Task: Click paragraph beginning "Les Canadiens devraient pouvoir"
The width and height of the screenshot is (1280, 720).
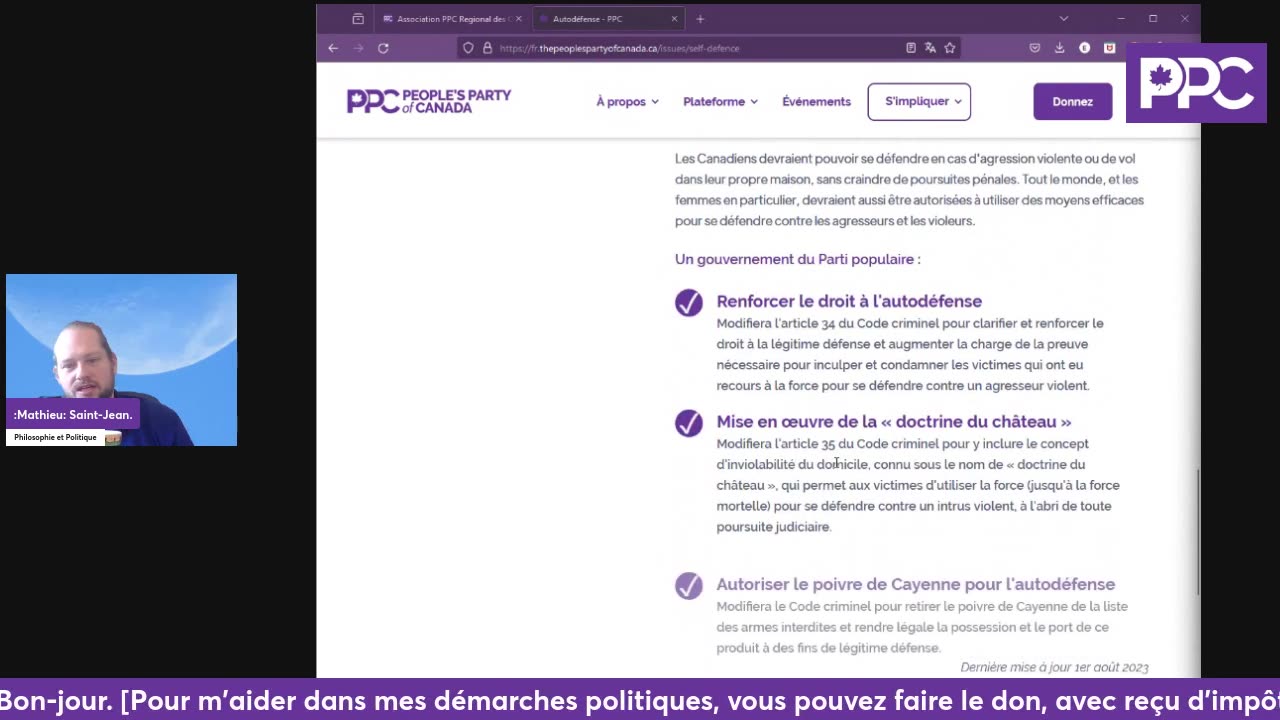Action: [909, 190]
